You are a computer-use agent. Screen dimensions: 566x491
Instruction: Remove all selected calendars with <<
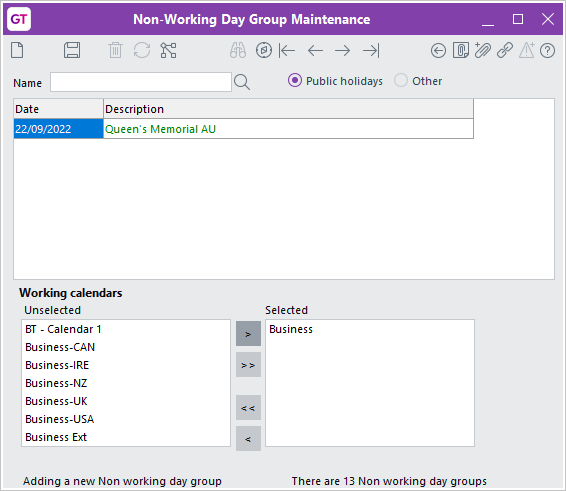point(248,408)
